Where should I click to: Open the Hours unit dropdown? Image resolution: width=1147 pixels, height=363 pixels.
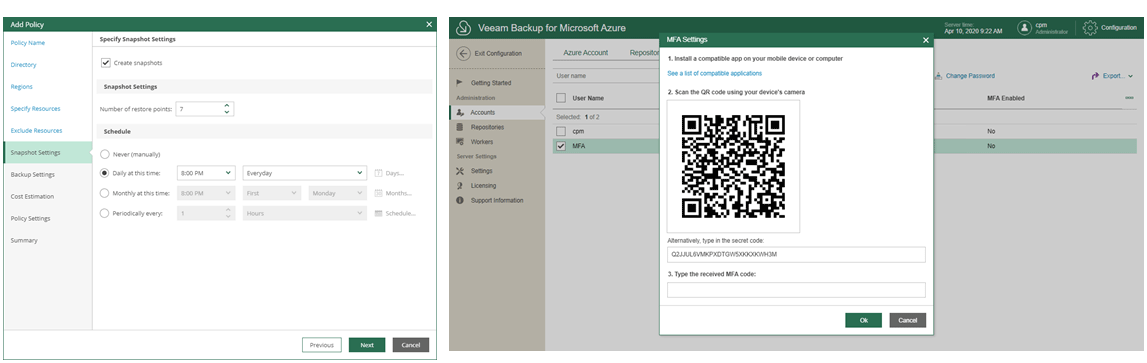304,214
